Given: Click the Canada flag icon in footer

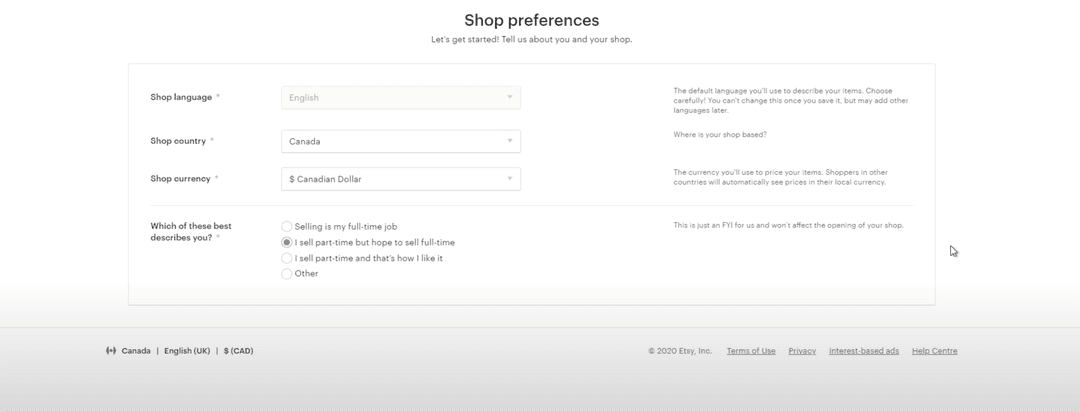Looking at the screenshot, I should 110,351.
